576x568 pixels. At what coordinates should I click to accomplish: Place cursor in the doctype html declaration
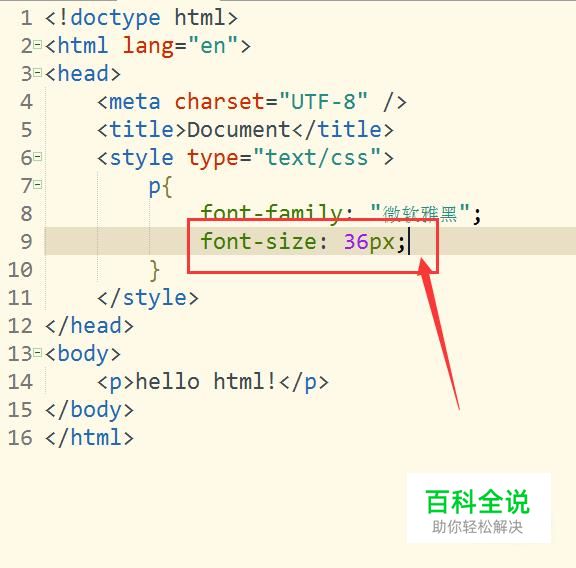[141, 18]
